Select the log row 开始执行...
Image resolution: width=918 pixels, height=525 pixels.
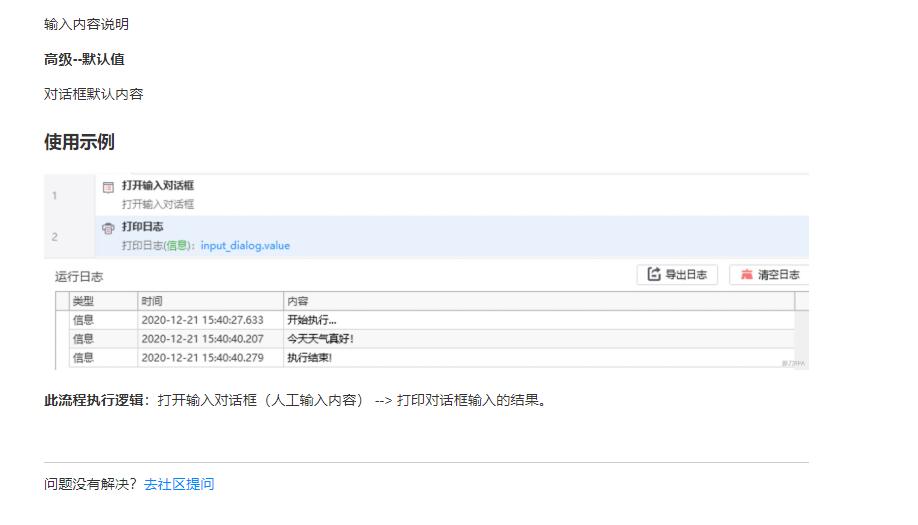click(432, 320)
